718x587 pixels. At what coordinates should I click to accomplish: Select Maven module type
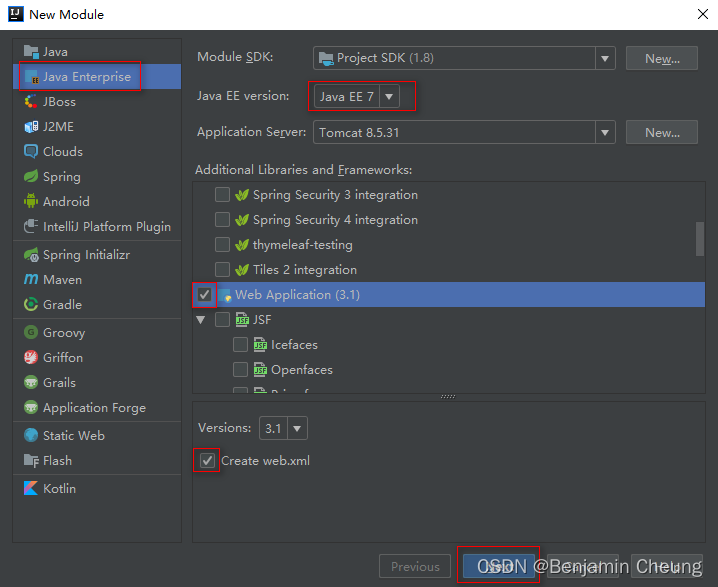pyautogui.click(x=97, y=279)
